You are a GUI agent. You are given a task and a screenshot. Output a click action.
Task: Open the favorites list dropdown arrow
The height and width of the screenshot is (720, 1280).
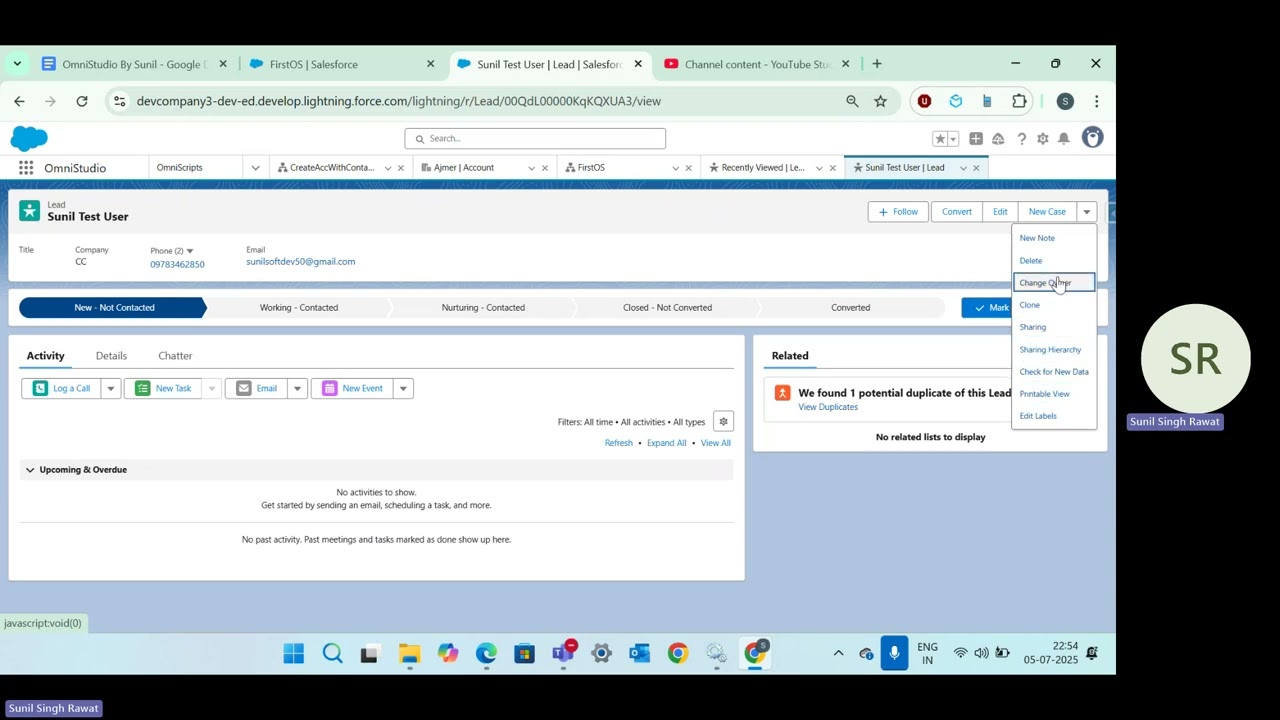(953, 139)
